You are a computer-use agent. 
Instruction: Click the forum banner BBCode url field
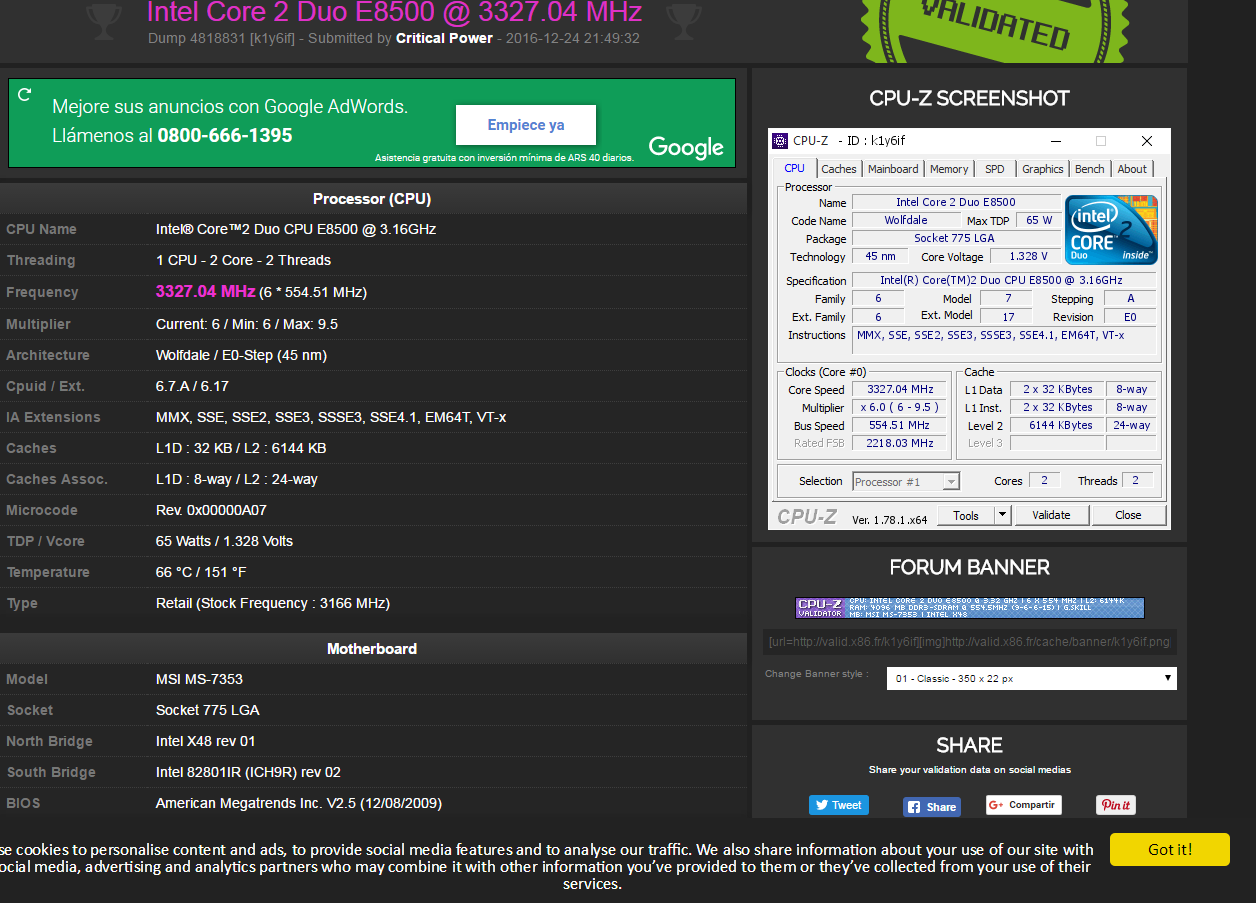point(970,640)
